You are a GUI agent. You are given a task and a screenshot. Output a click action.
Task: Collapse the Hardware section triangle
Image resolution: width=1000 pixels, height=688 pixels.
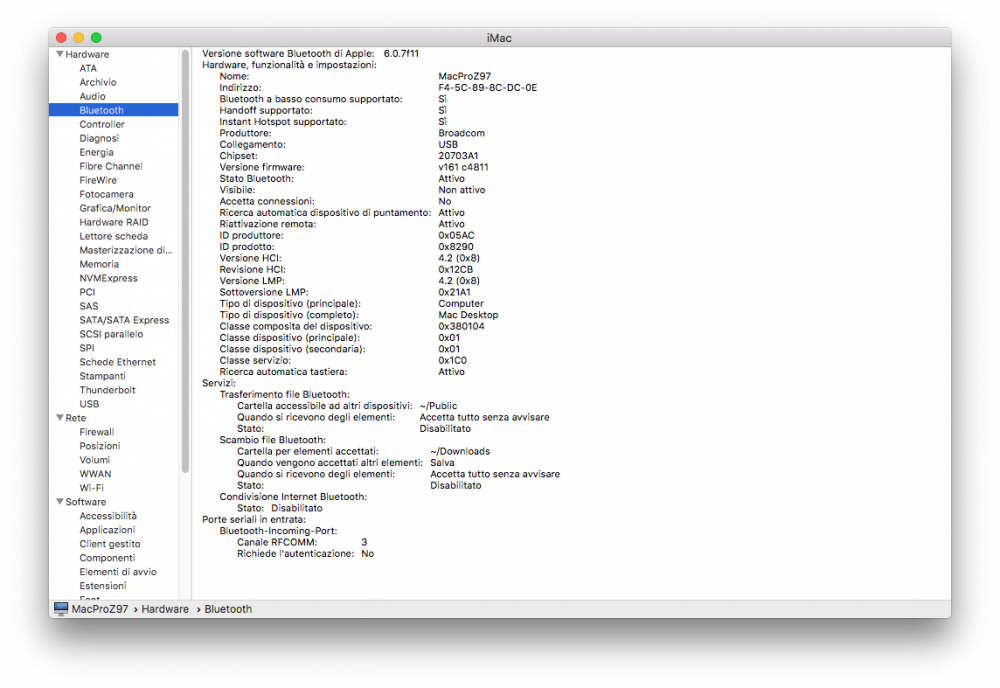[x=60, y=54]
